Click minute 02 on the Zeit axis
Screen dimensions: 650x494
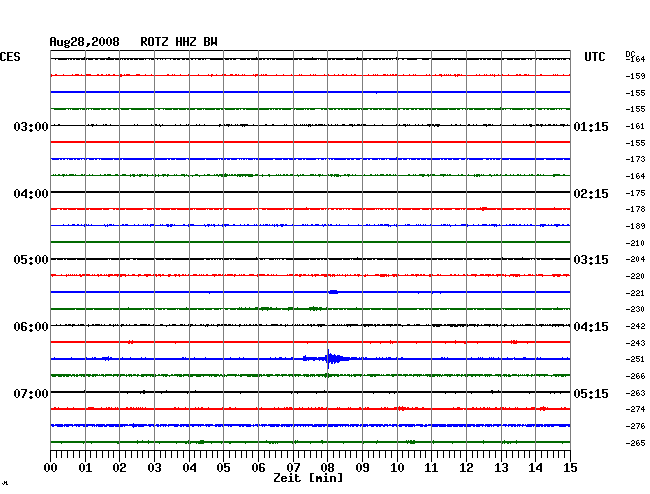coord(119,468)
